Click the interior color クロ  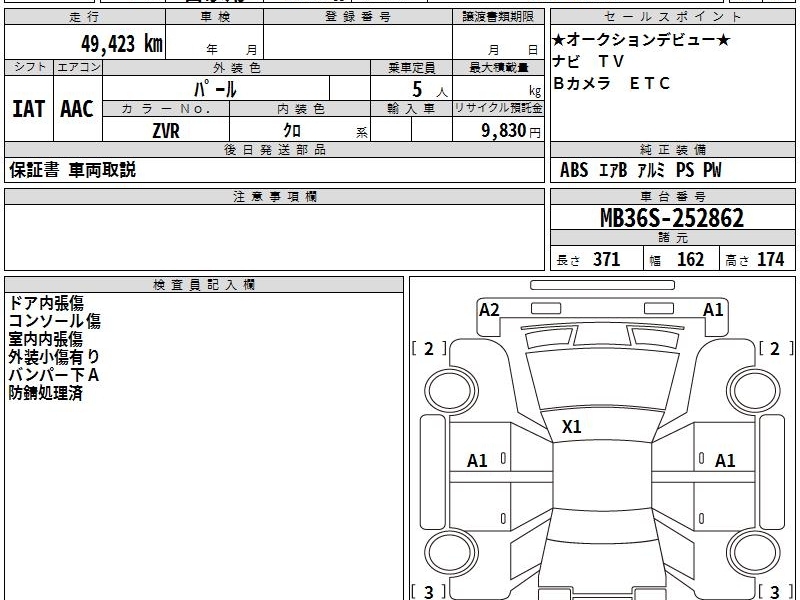[292, 131]
